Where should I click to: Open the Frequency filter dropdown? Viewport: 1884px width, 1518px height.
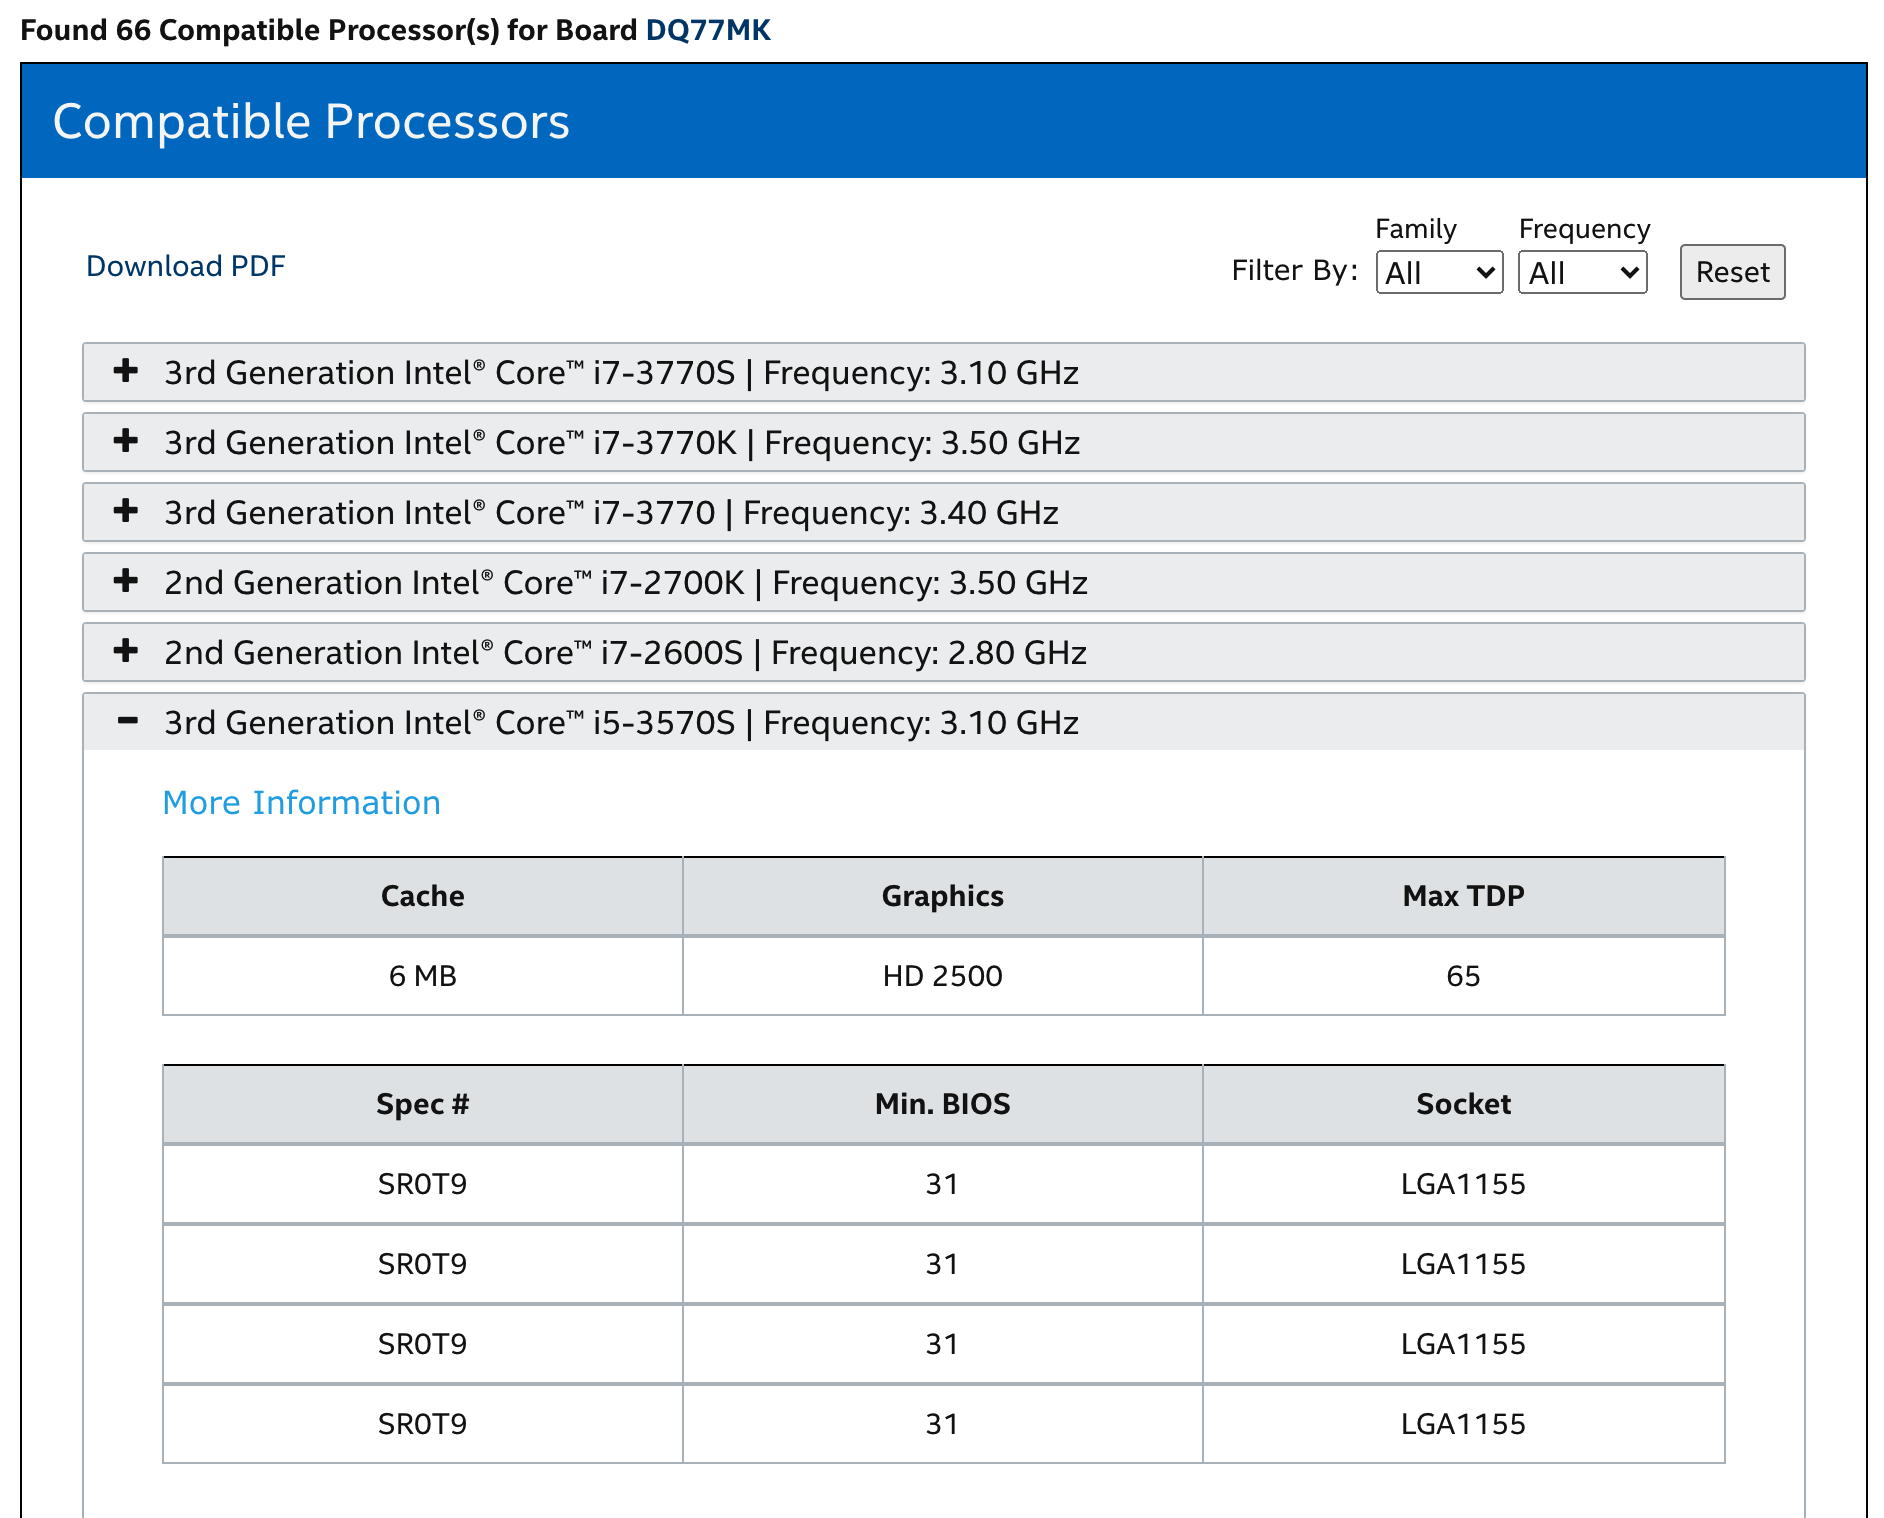click(x=1582, y=272)
